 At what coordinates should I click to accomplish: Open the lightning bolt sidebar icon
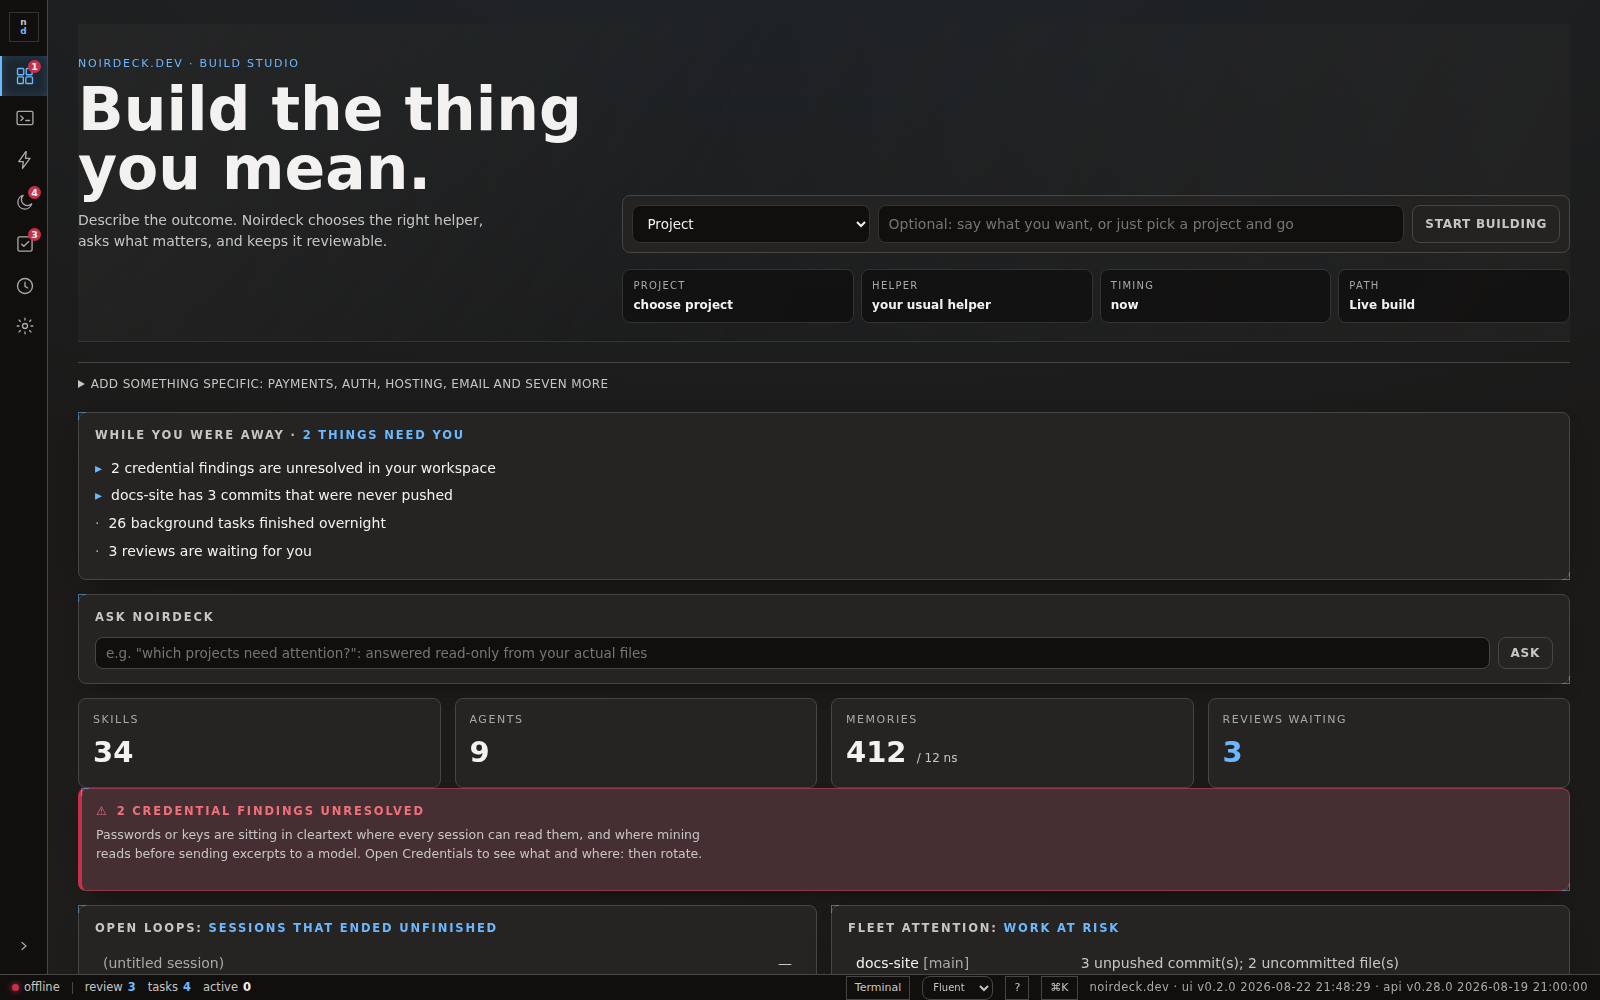(x=24, y=160)
